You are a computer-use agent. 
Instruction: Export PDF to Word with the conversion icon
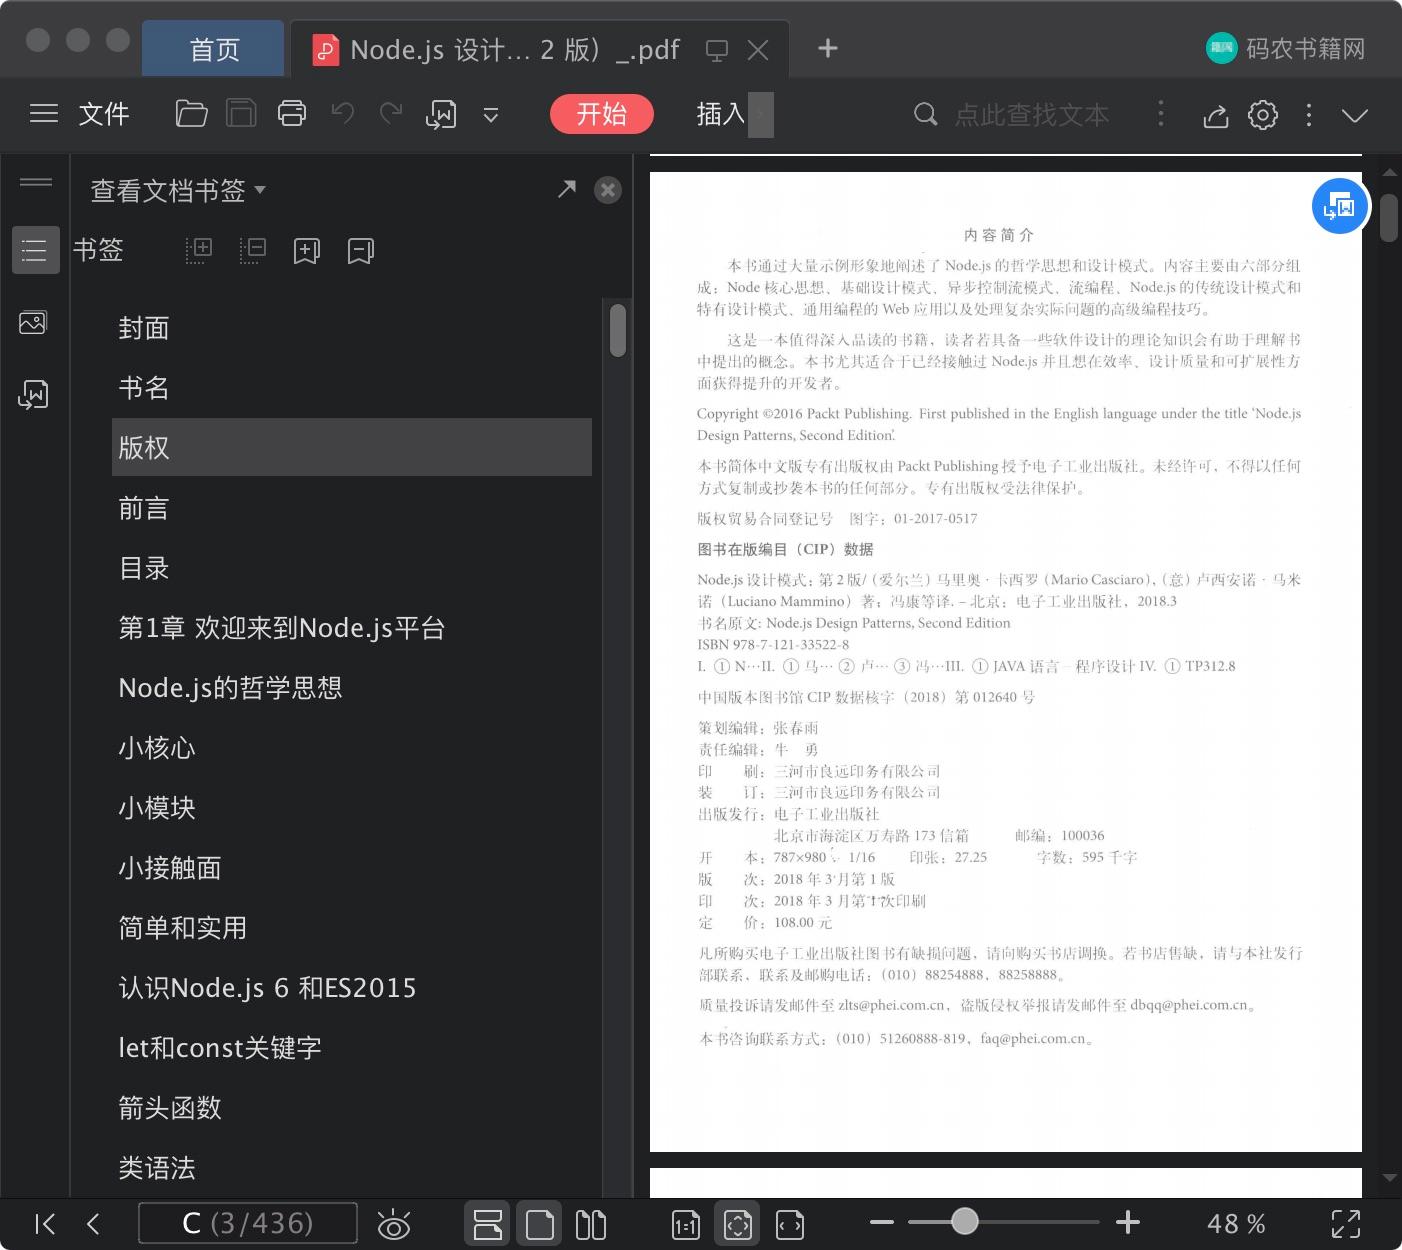tap(441, 114)
